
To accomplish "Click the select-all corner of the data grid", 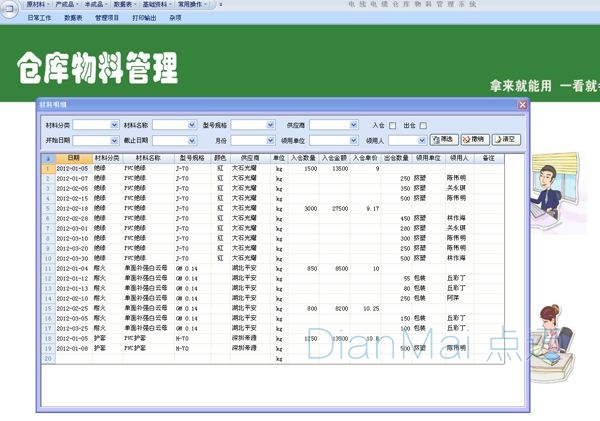I will [x=48, y=158].
